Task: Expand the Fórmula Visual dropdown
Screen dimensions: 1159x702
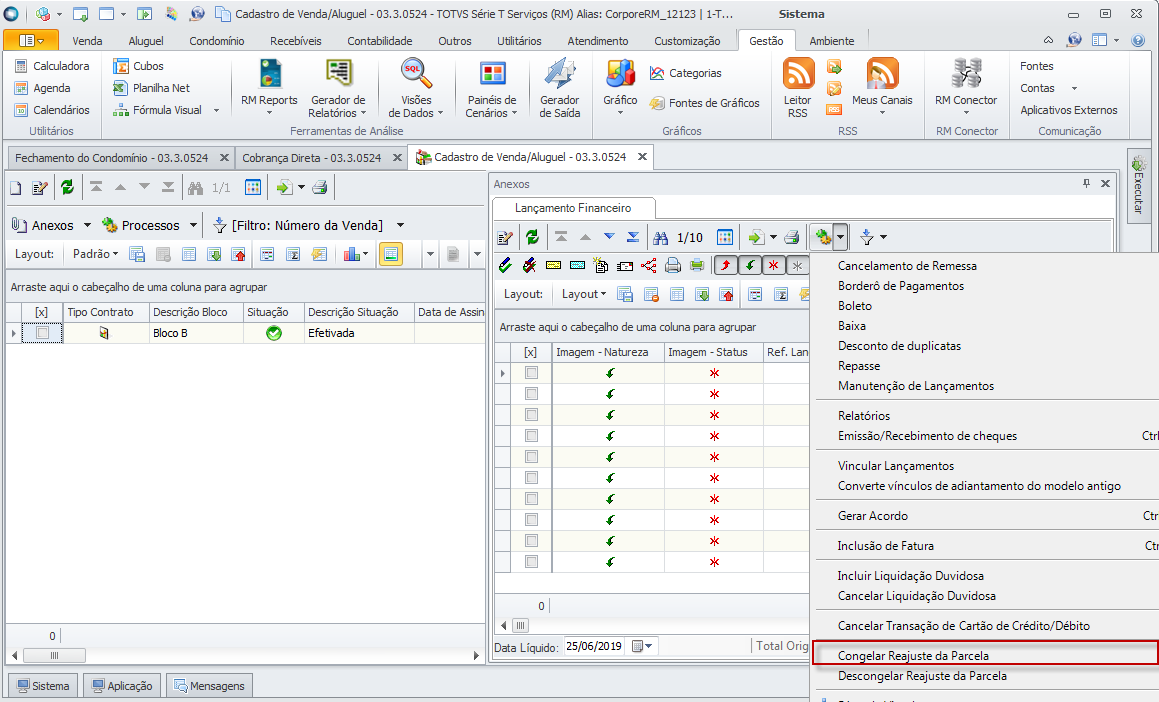Action: tap(216, 110)
